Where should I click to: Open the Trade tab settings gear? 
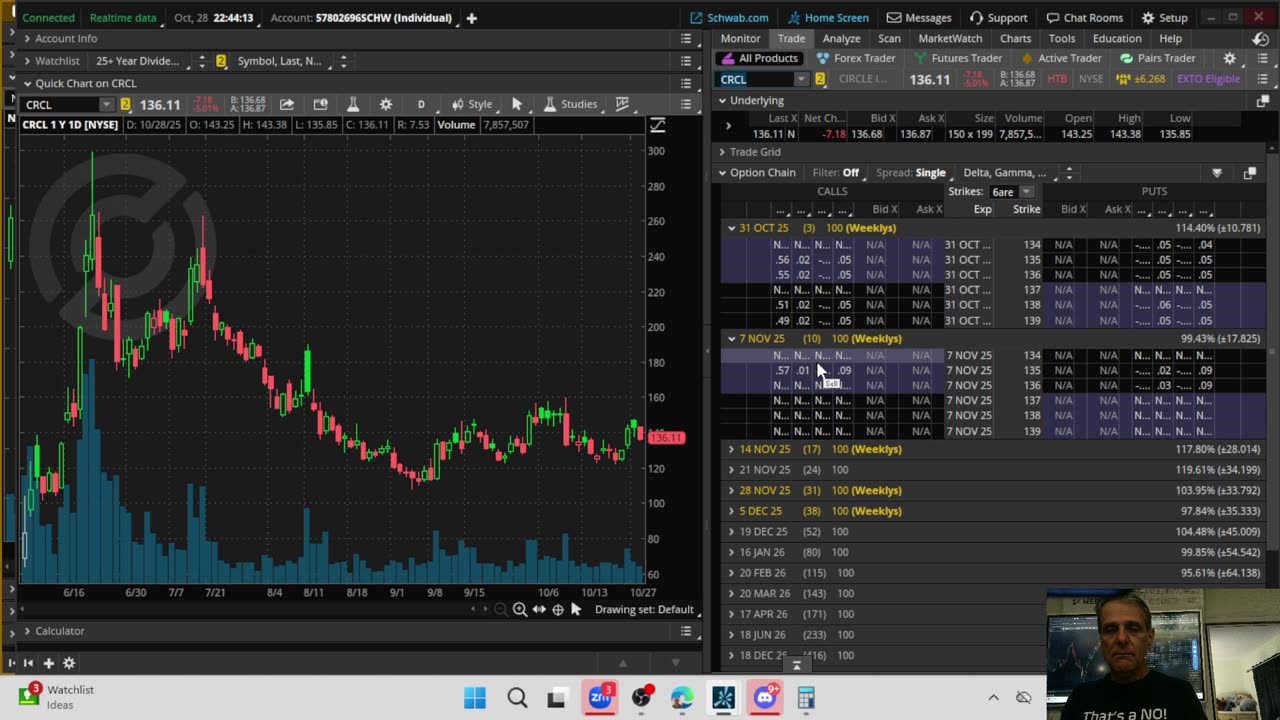1230,59
